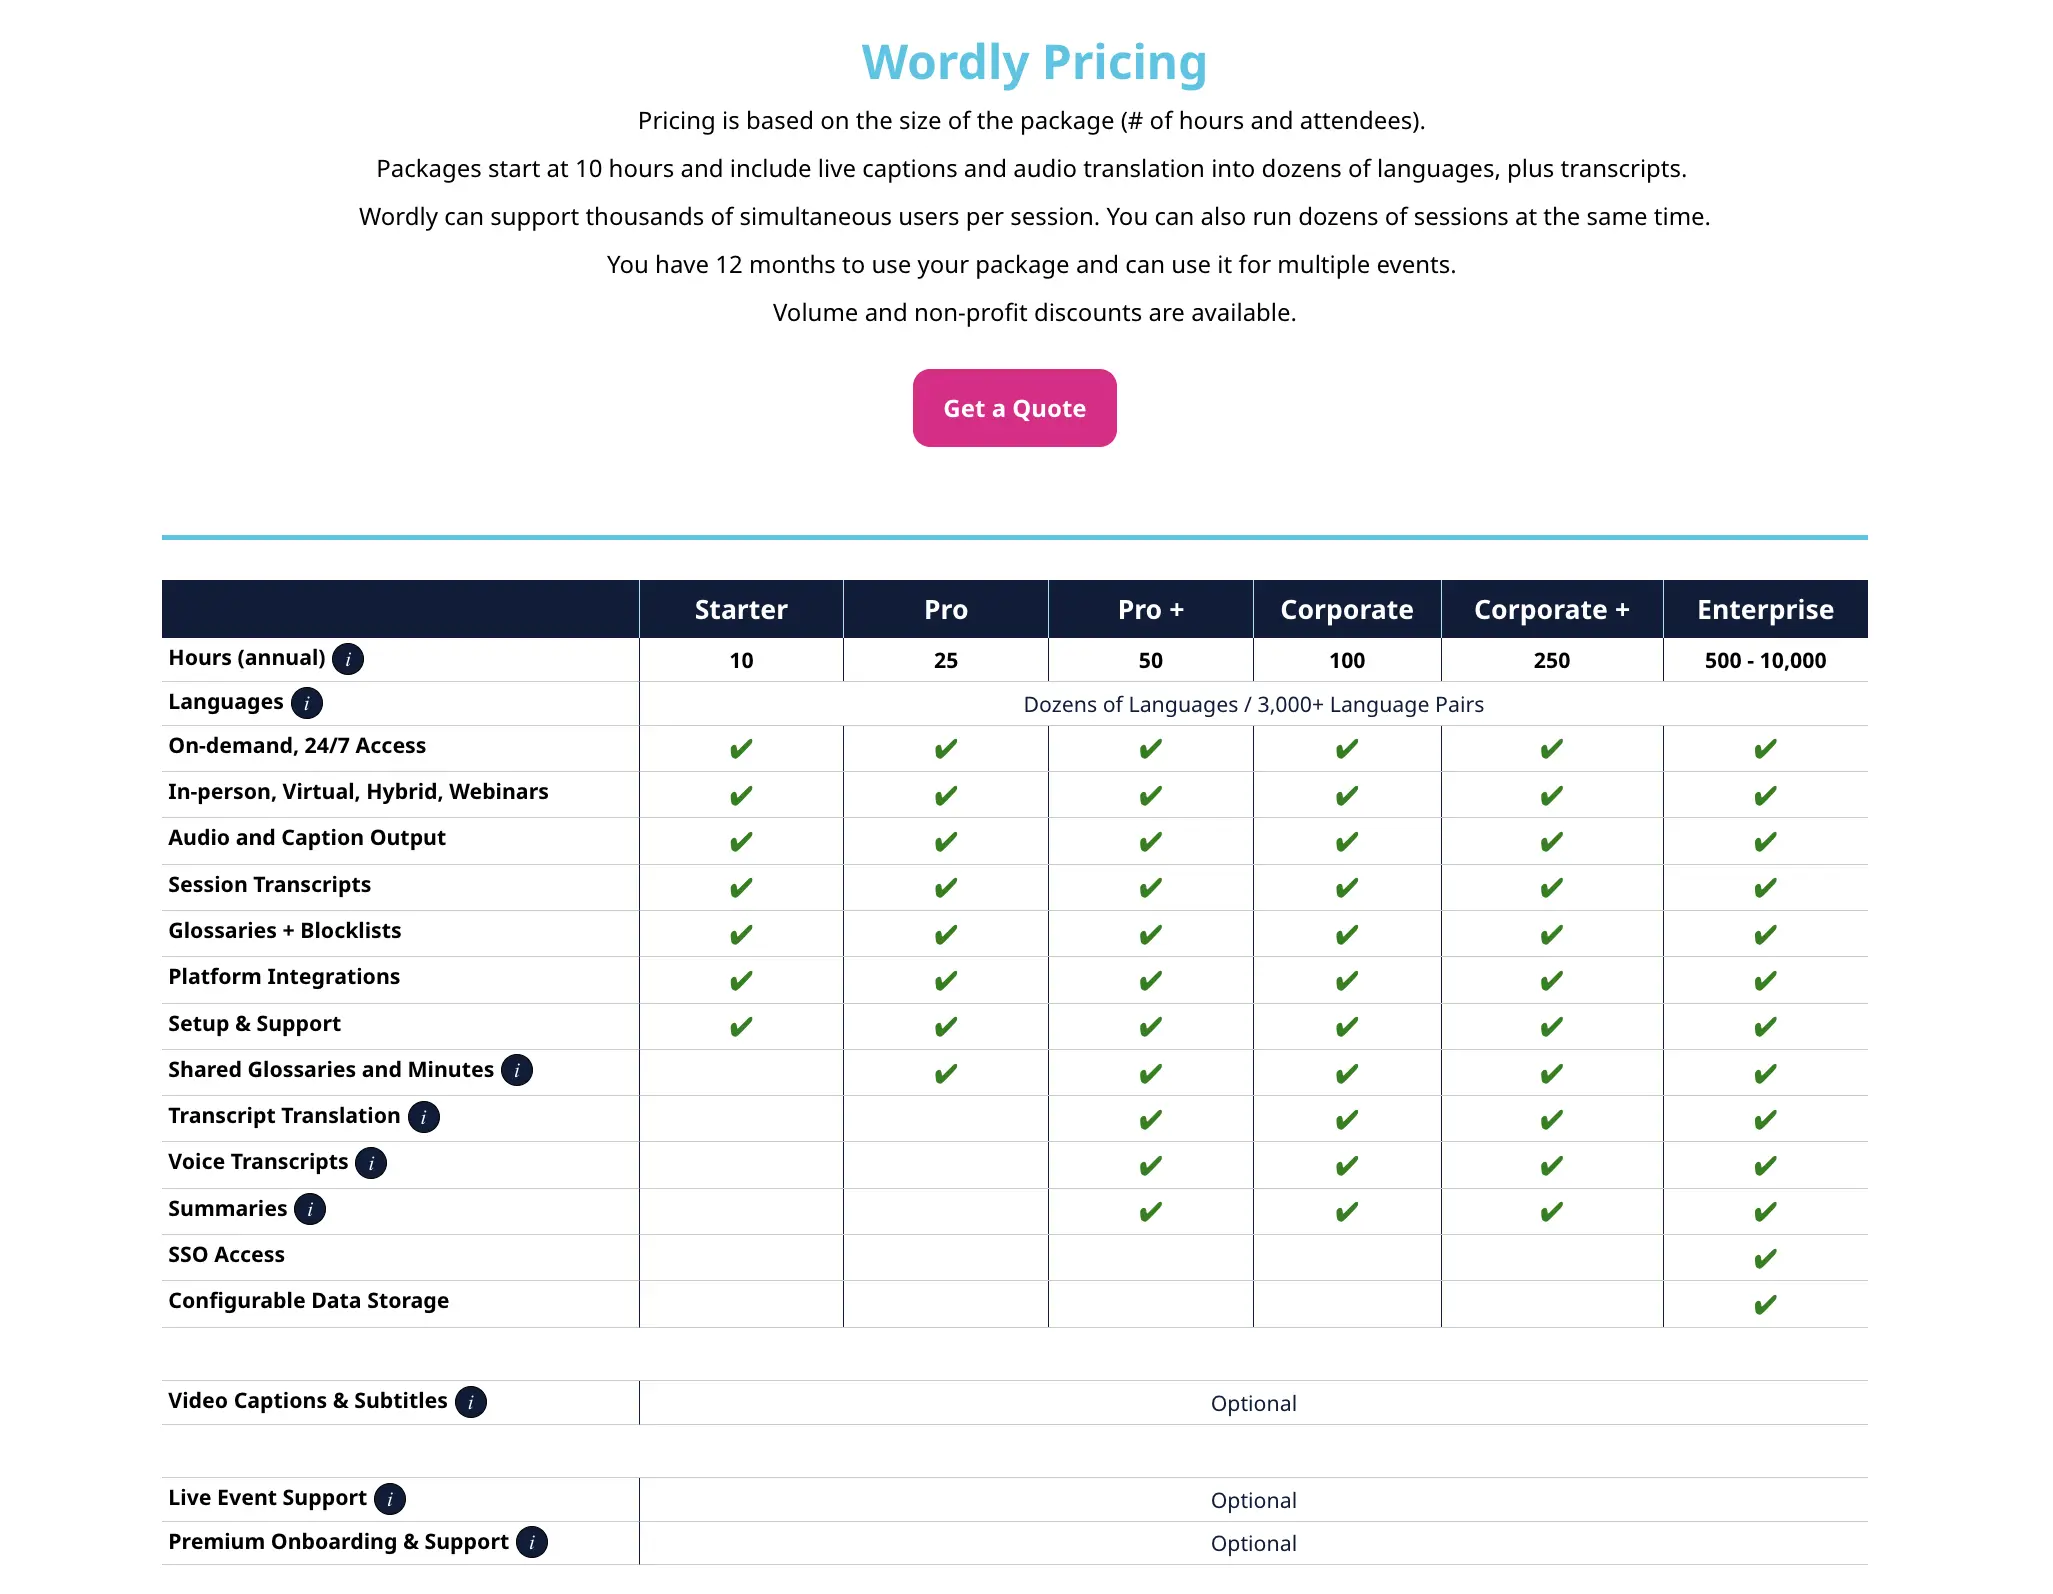Viewport: 2053px width, 1594px height.
Task: Select the Corporate + column header
Action: (1551, 609)
